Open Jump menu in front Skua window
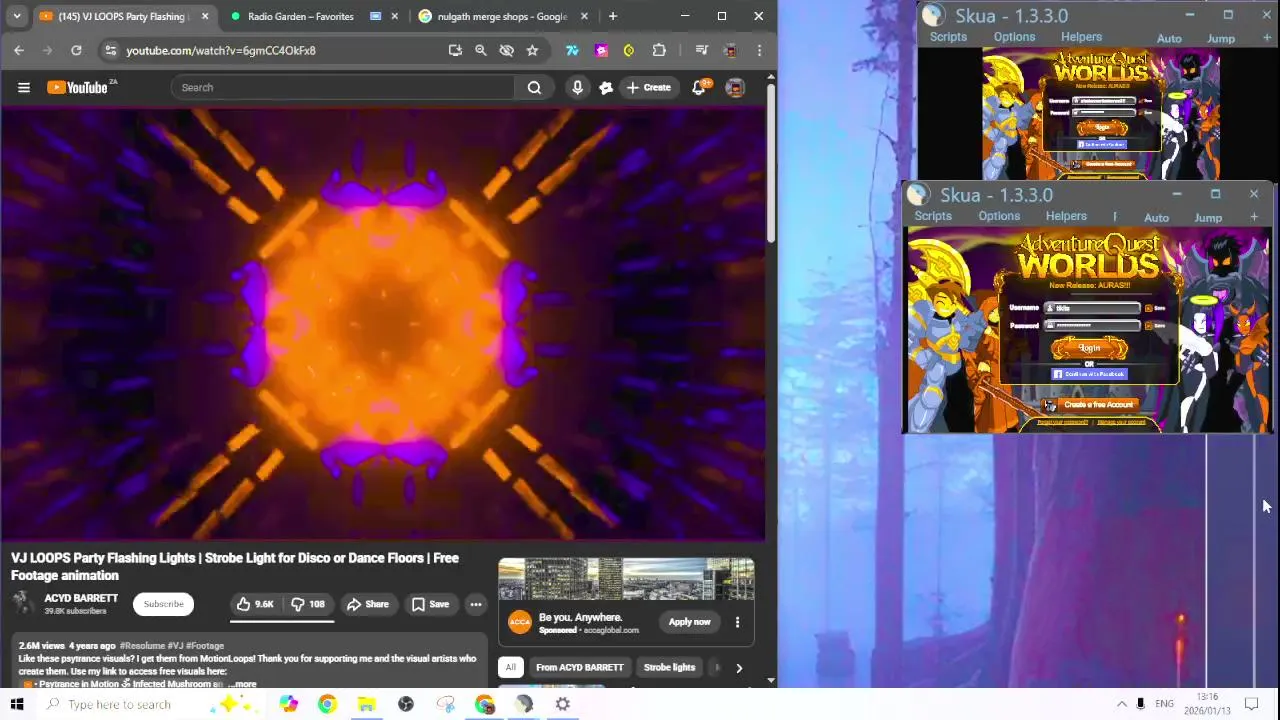Image resolution: width=1280 pixels, height=720 pixels. (x=1208, y=218)
